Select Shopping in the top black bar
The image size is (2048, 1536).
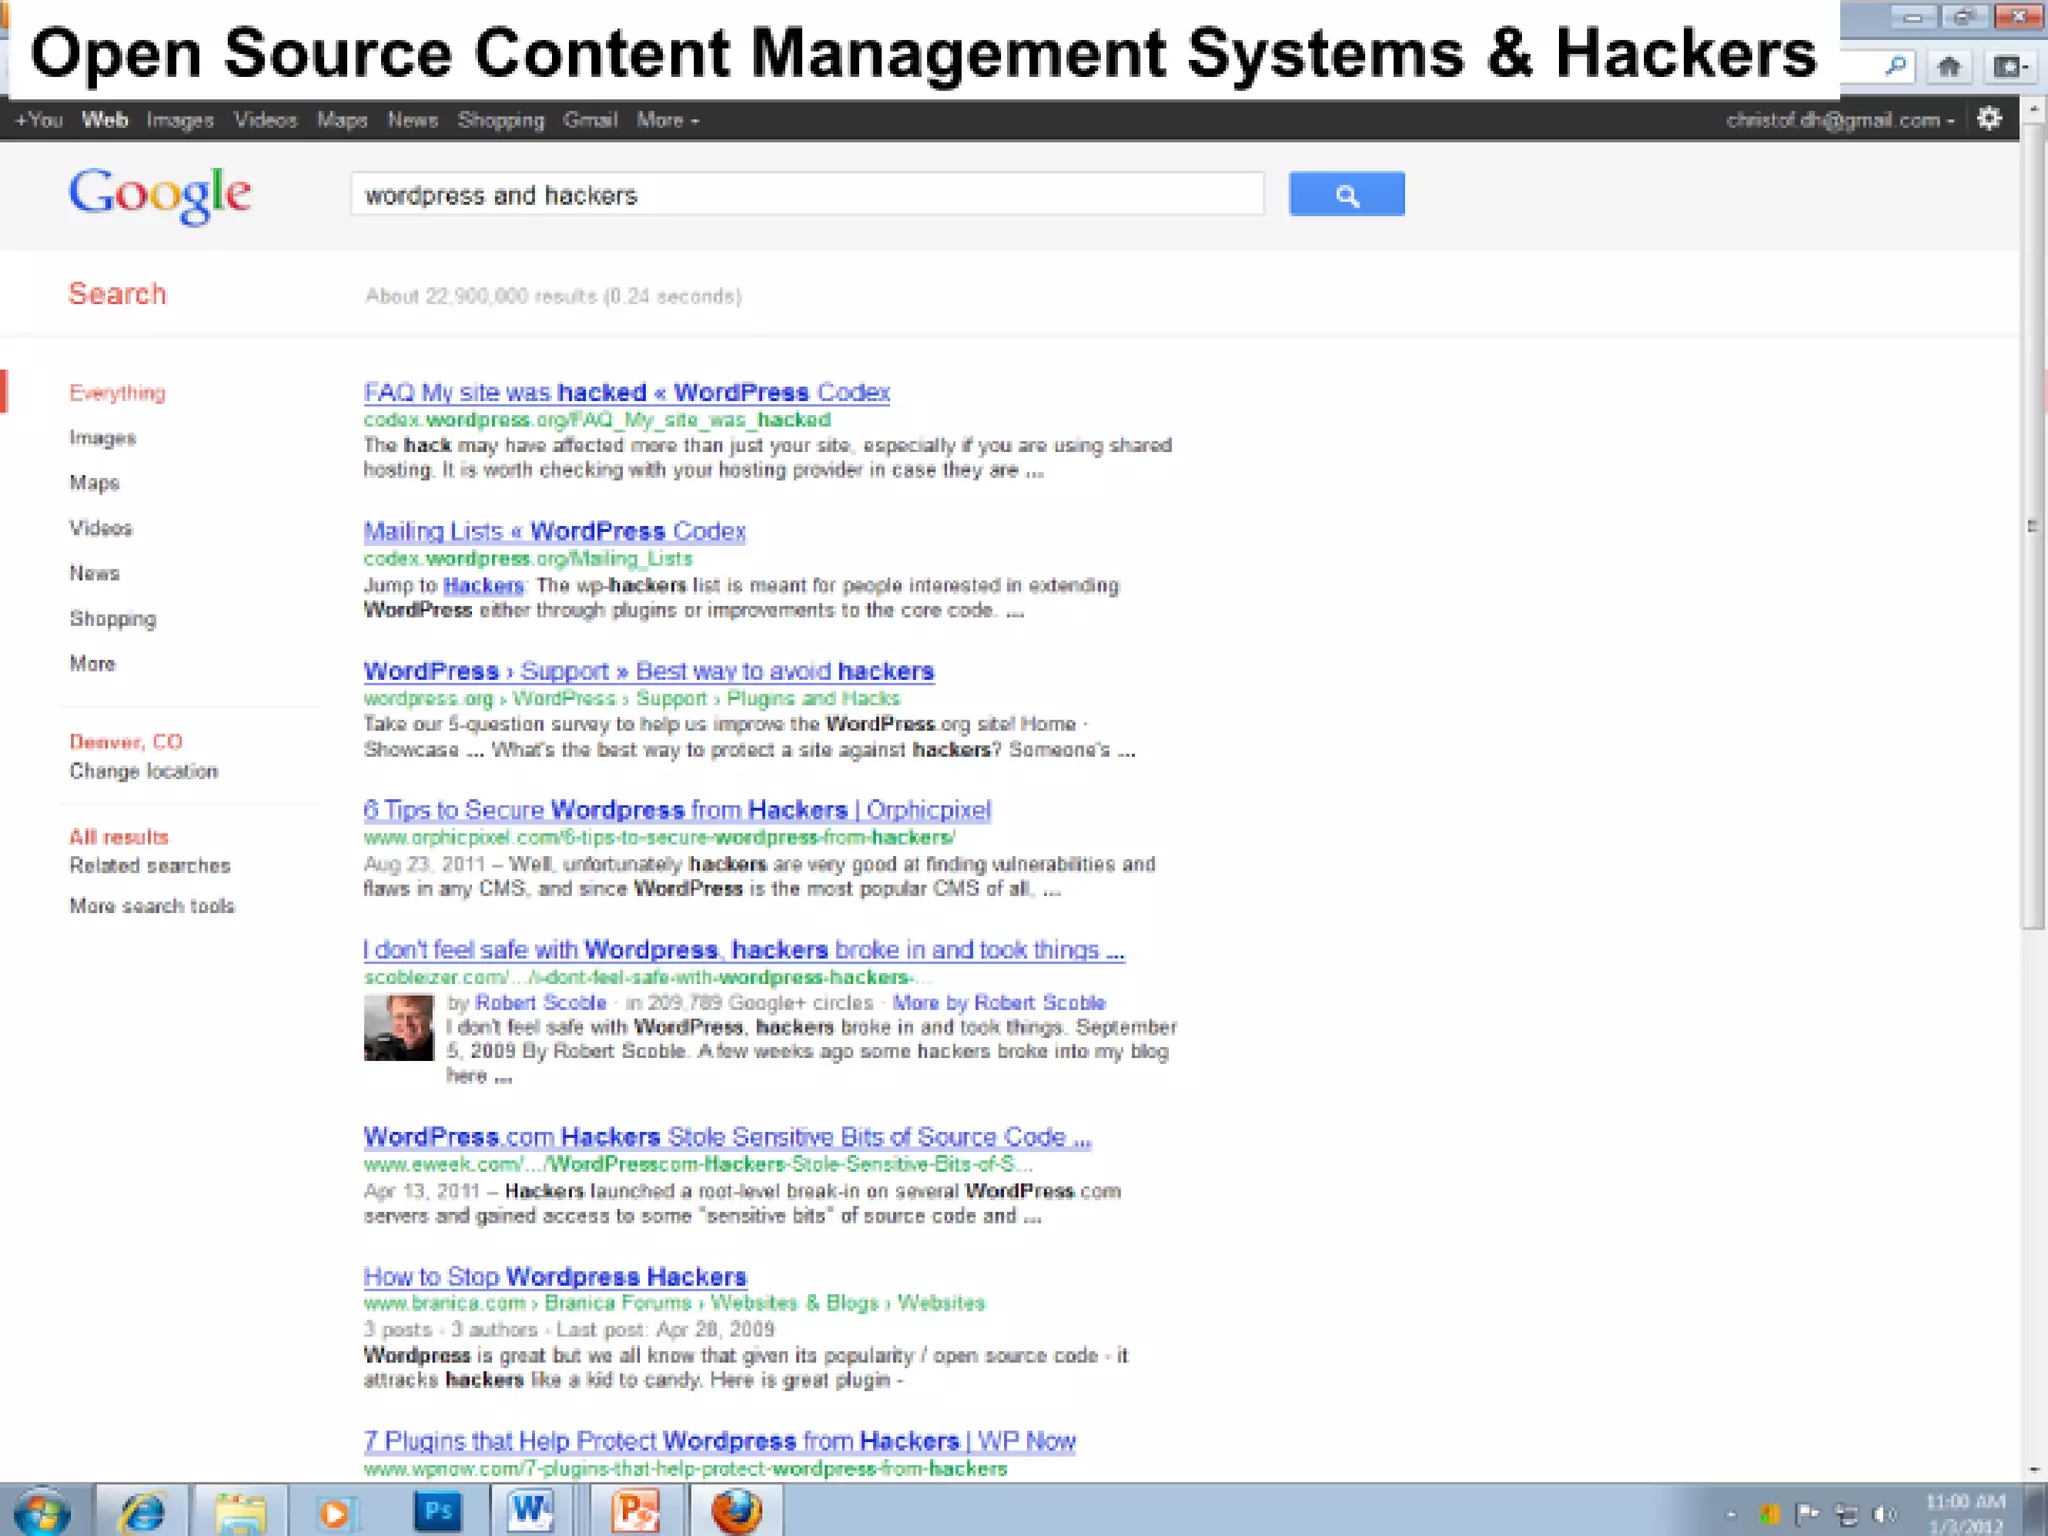coord(501,120)
